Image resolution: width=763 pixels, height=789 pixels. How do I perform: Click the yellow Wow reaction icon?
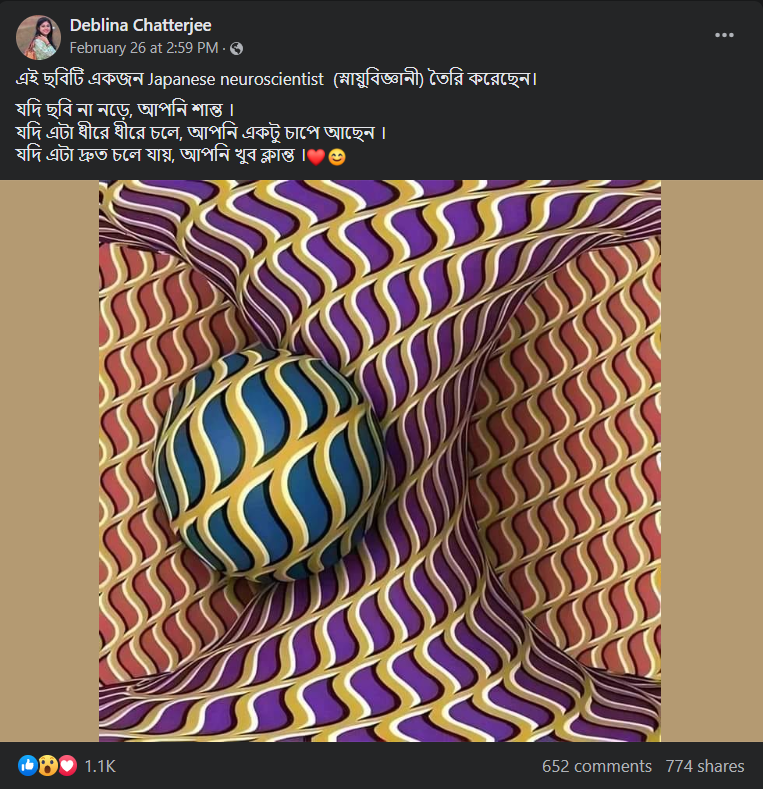tap(47, 766)
